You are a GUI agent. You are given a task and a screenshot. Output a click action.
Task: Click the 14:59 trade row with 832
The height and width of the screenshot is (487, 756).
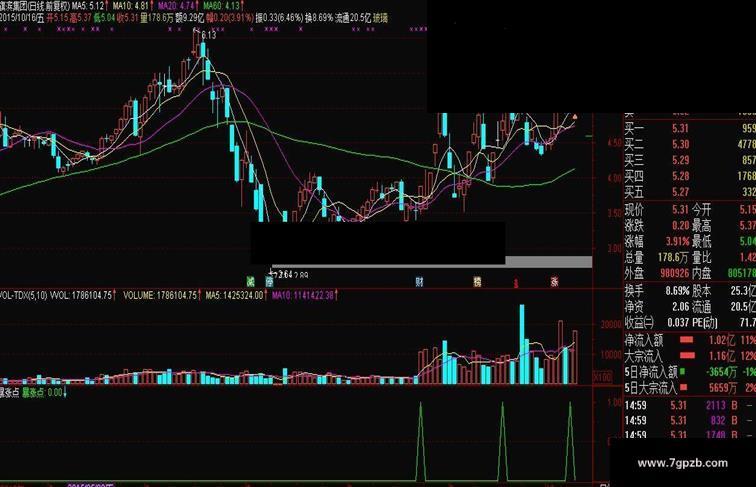point(690,421)
